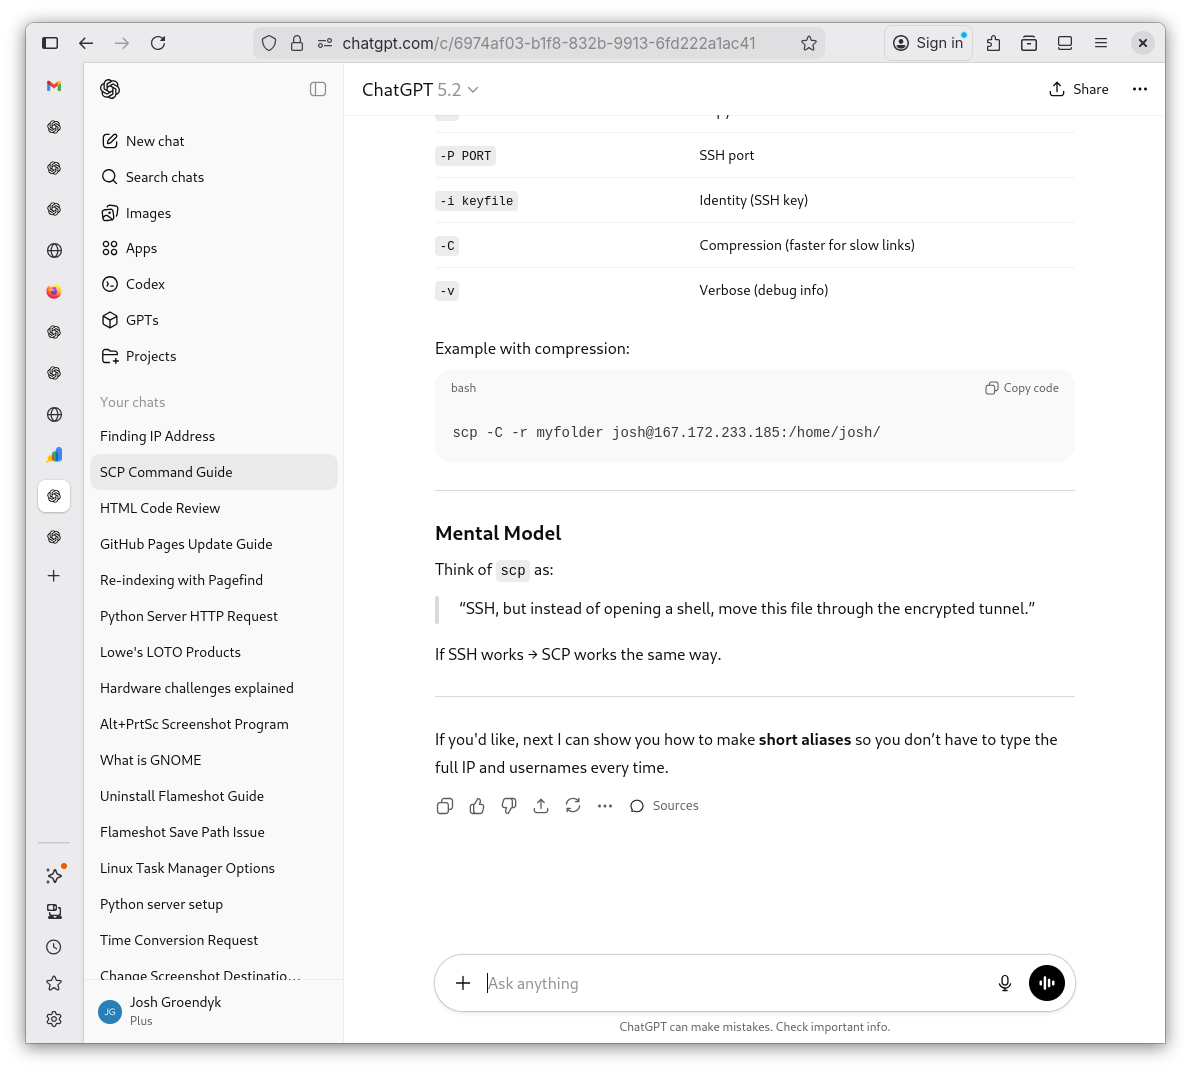Regenerate the response with retry icon
1191x1072 pixels.
tap(573, 806)
